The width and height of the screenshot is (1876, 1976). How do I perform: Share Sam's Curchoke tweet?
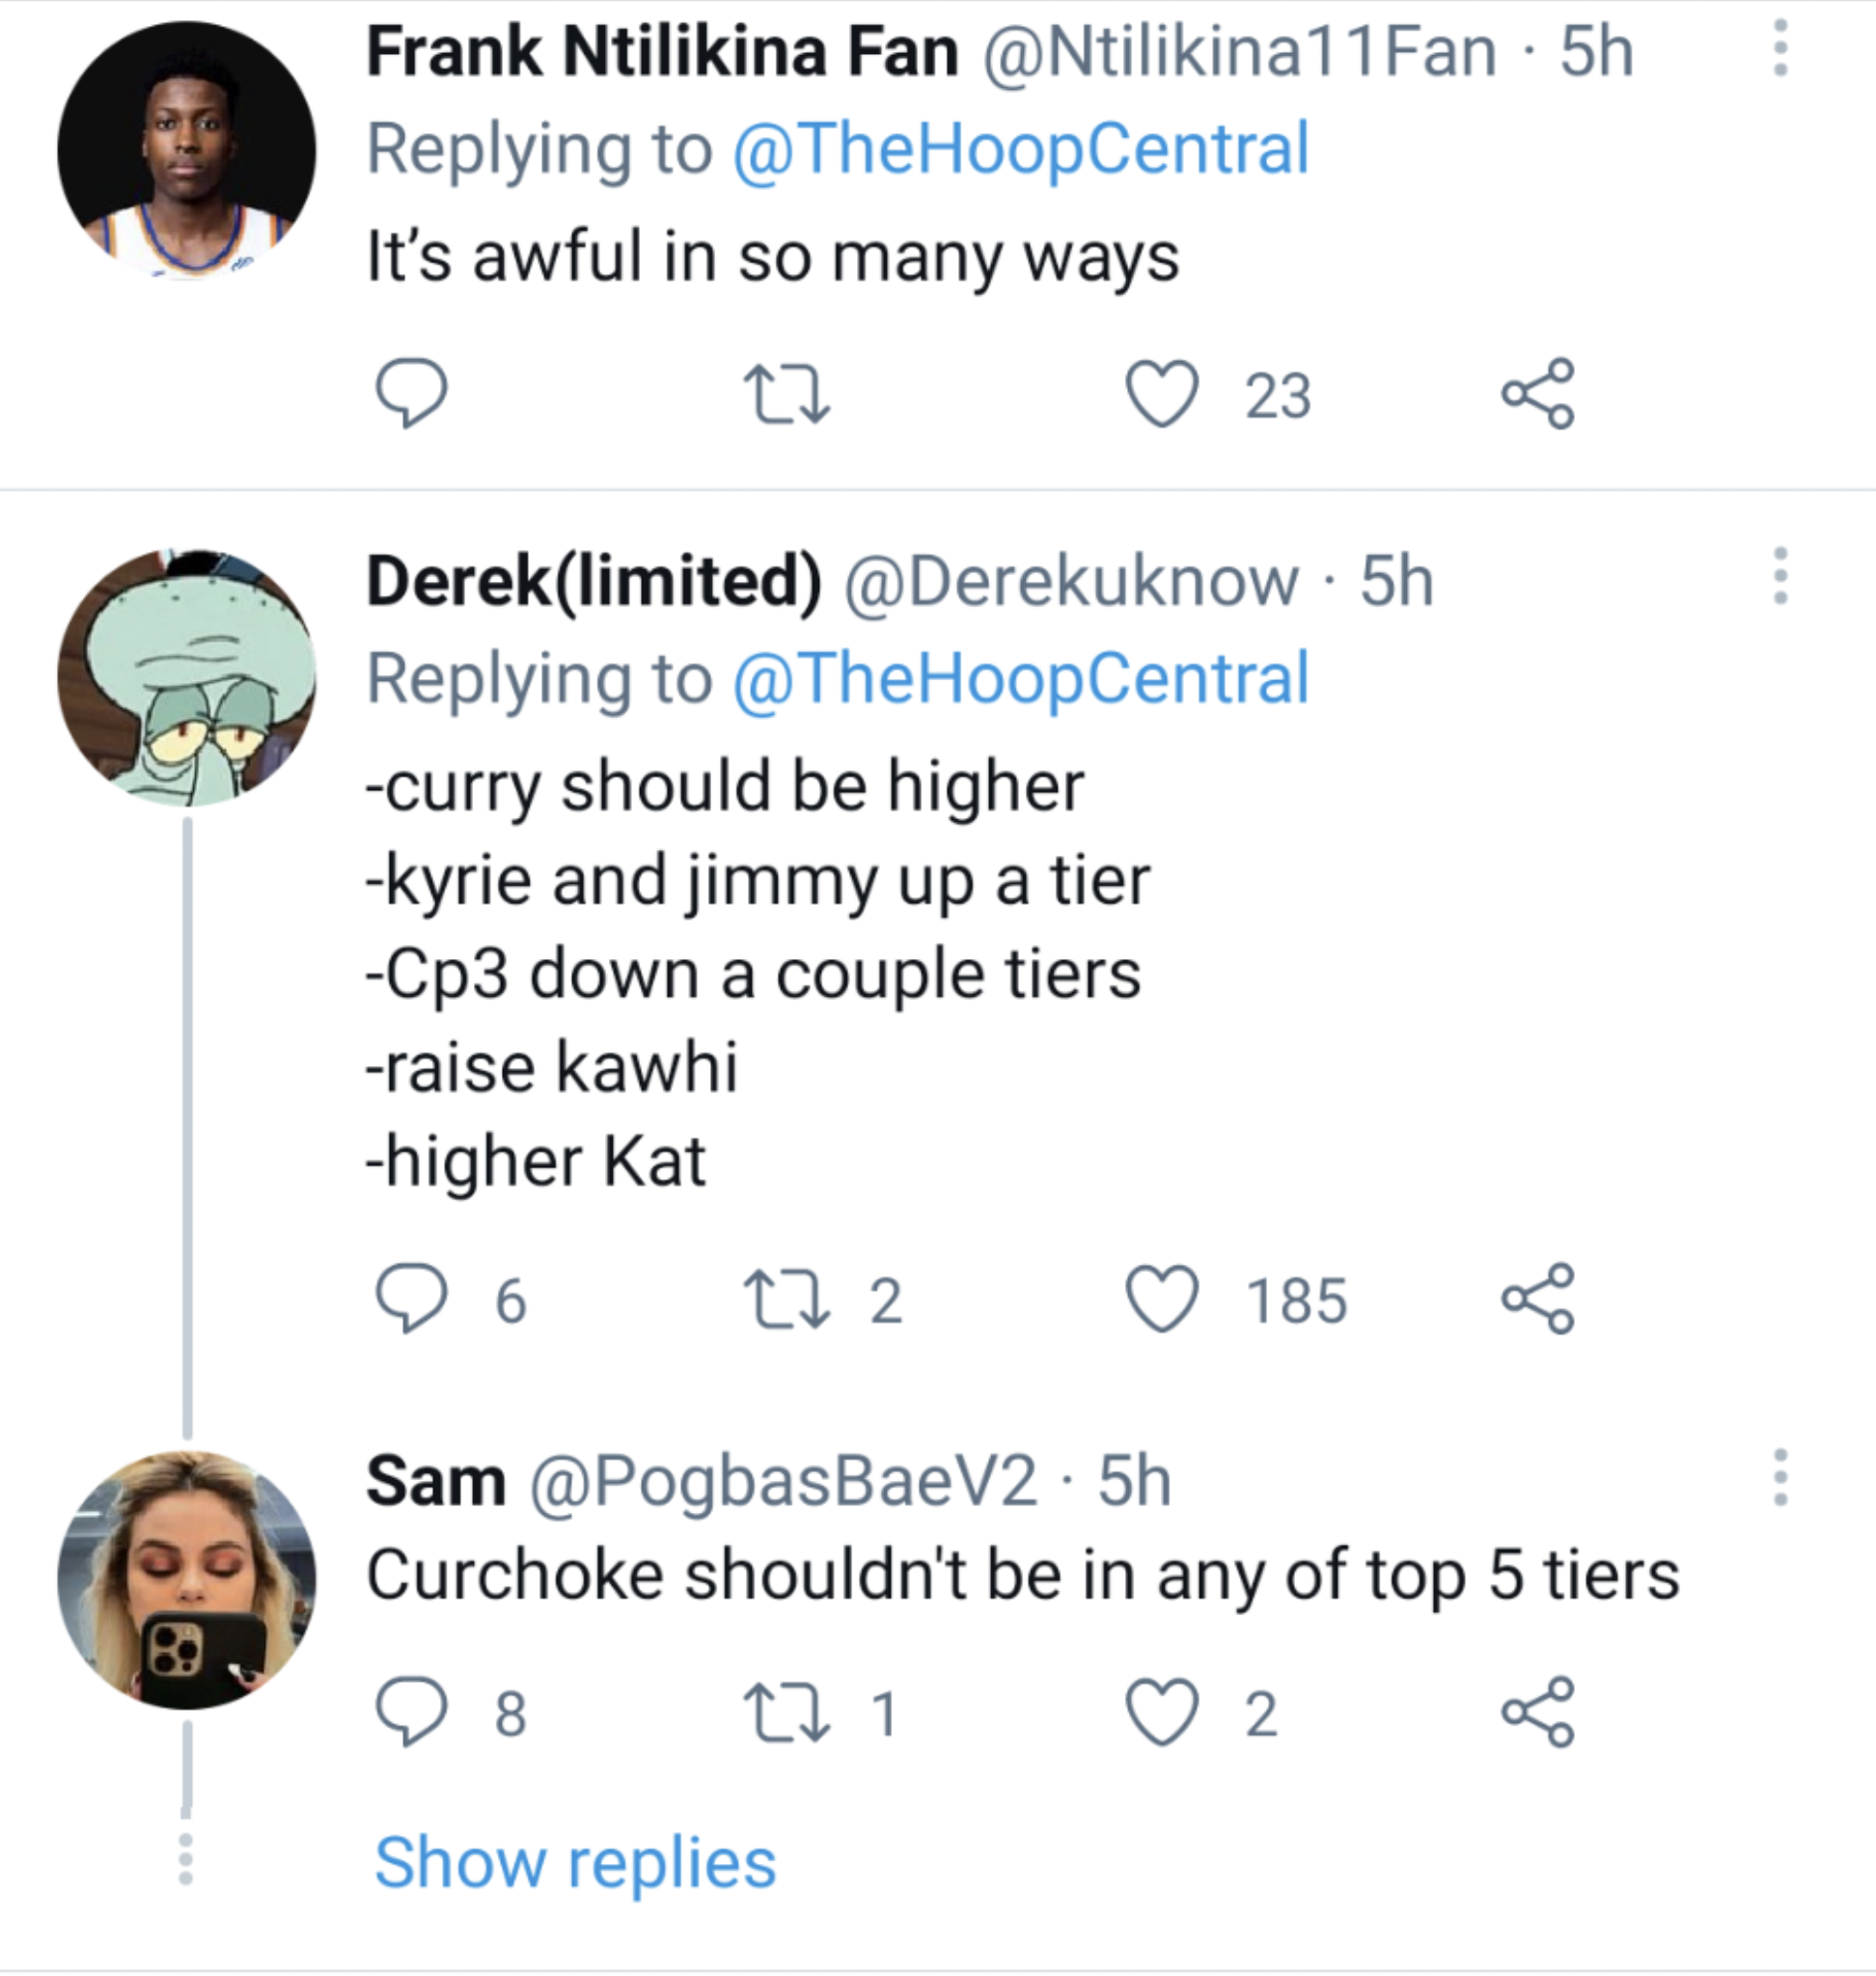coord(1538,1711)
